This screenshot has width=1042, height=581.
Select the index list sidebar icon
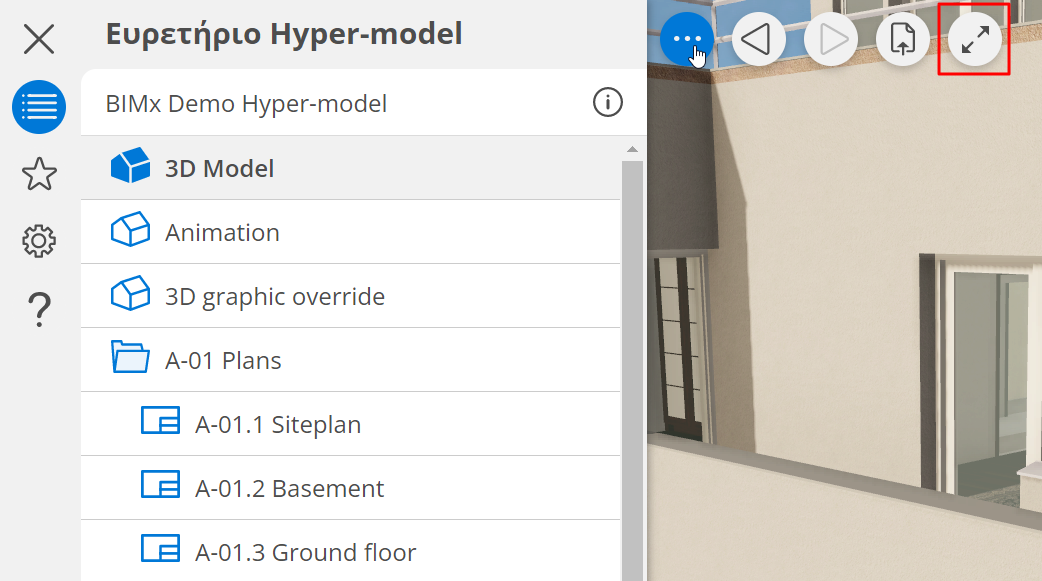(39, 107)
